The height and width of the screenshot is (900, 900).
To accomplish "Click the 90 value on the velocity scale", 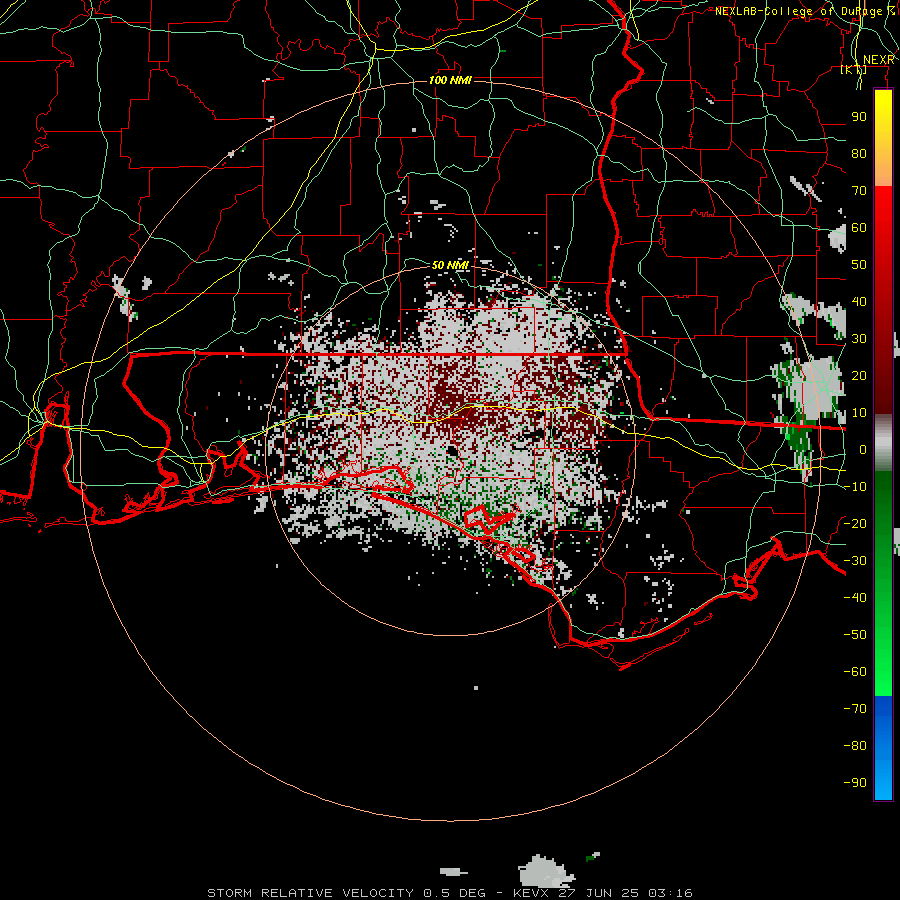I will (x=859, y=117).
